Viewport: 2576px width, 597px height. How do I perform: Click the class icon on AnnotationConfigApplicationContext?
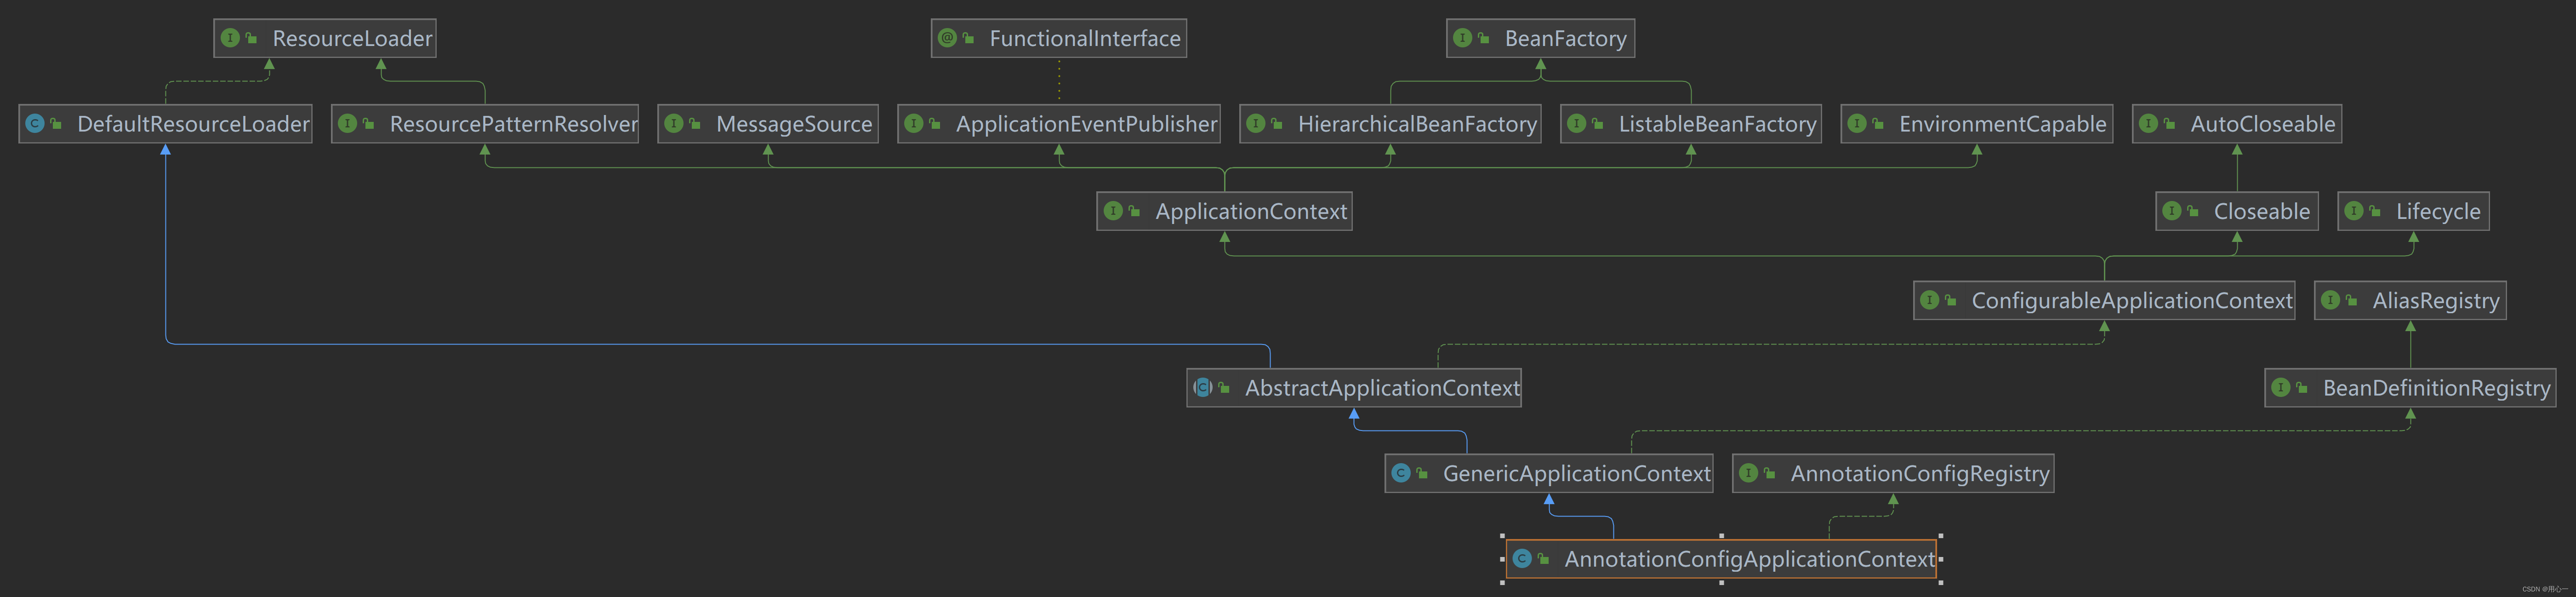pyautogui.click(x=1522, y=559)
